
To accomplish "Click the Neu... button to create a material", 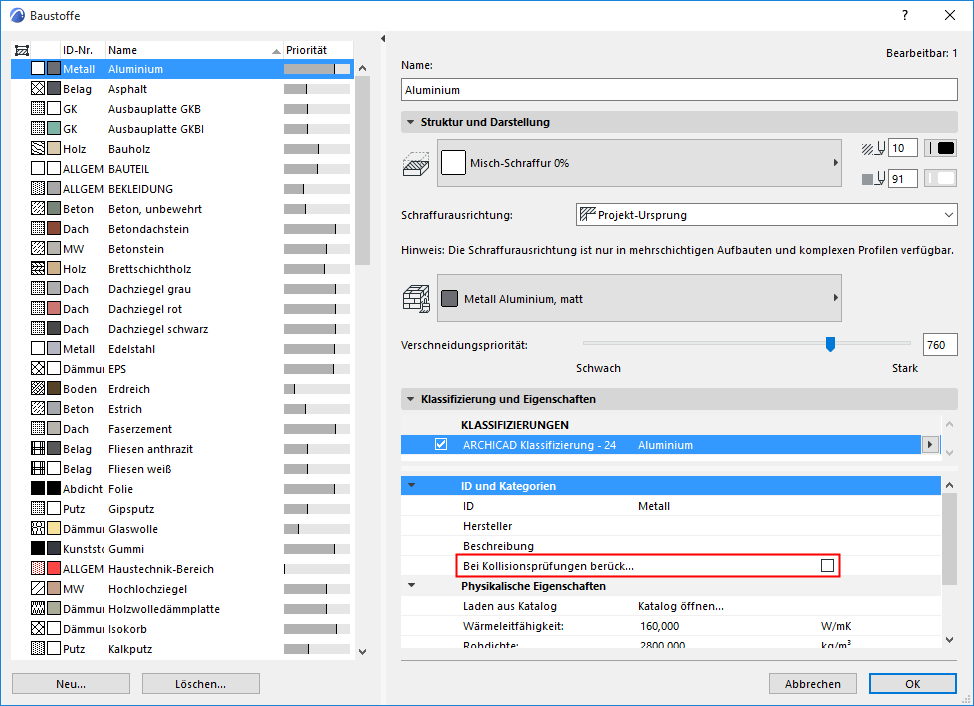I will coord(70,683).
